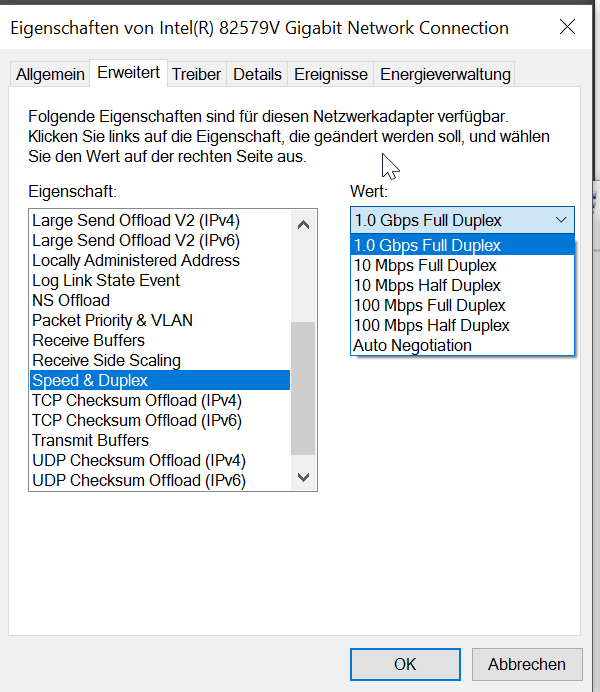Select Large Send Offload V2 (IPv4)
The image size is (600, 692).
(x=160, y=220)
